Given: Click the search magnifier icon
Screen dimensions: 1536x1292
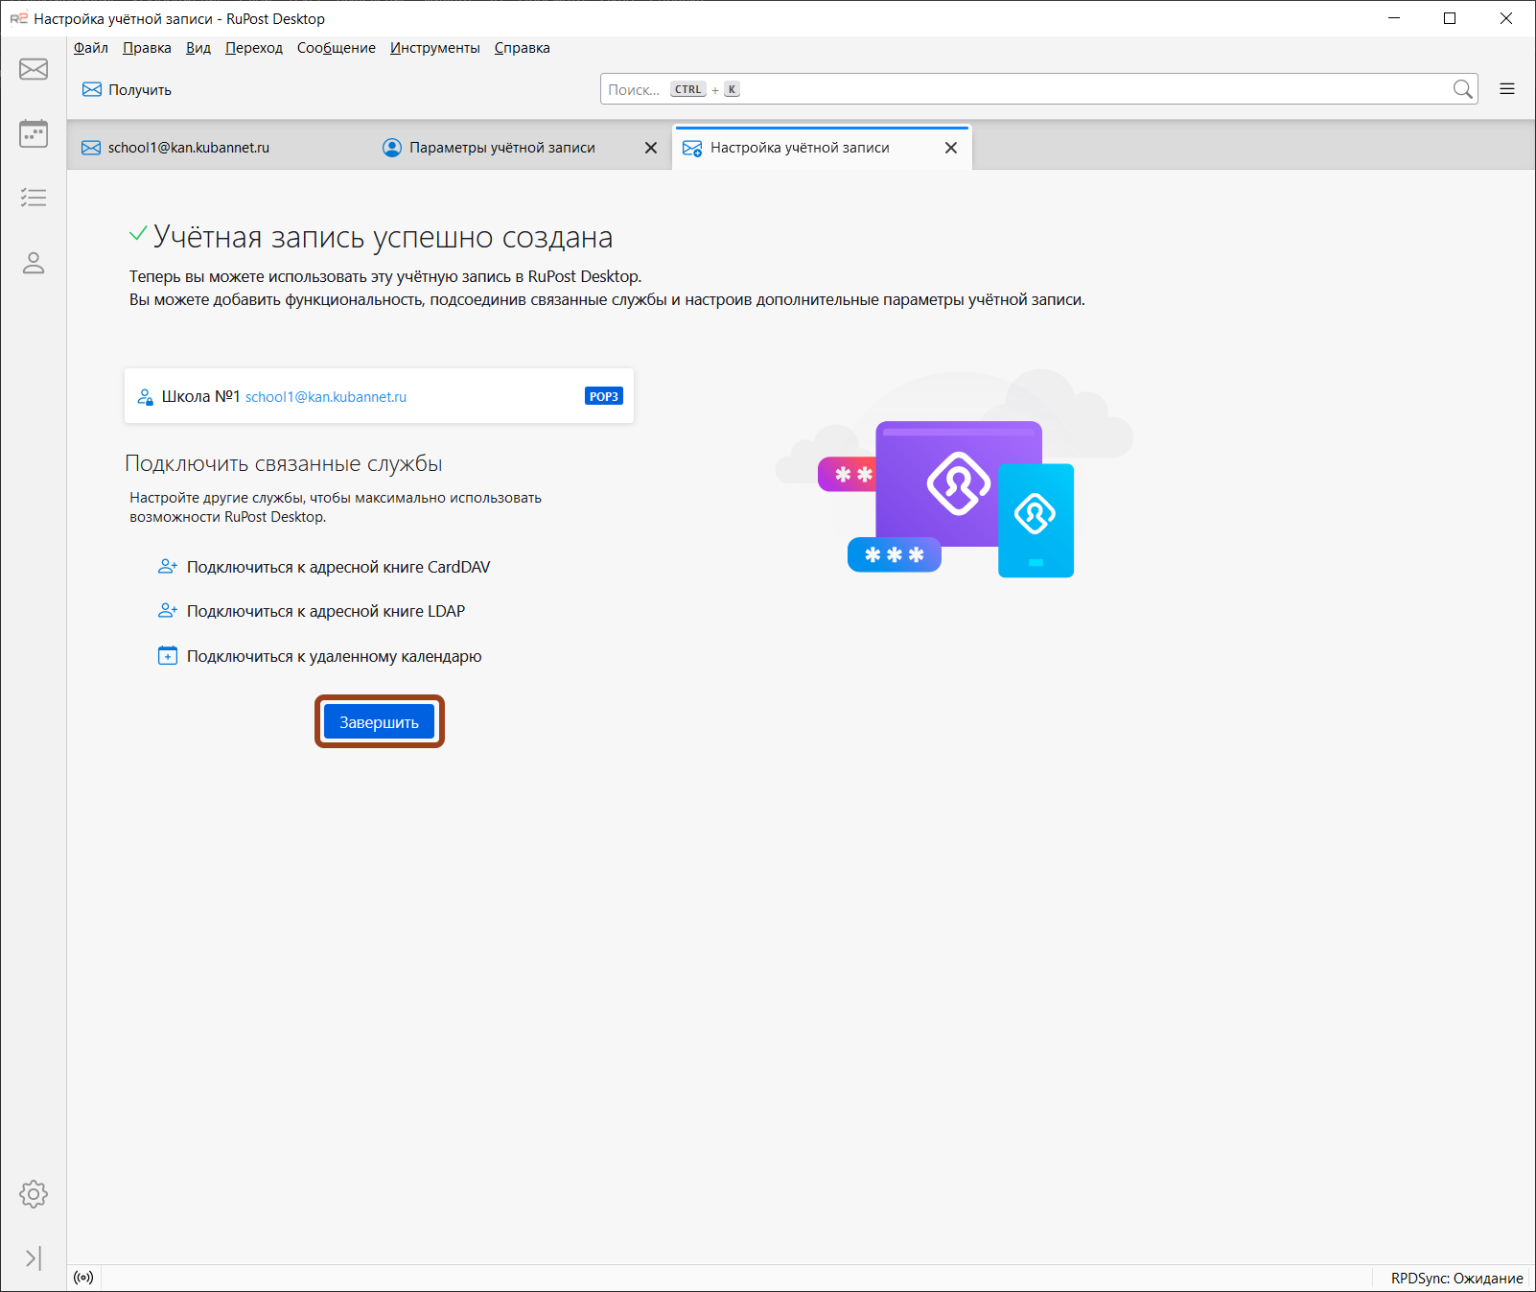Looking at the screenshot, I should [1462, 89].
